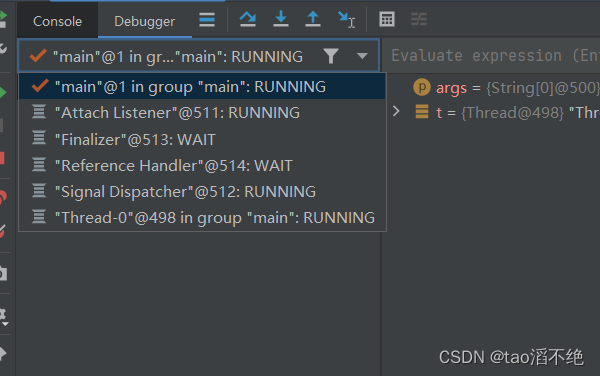The image size is (600, 376).
Task: Click the Trace Current Stream Chain icon
Action: (419, 19)
